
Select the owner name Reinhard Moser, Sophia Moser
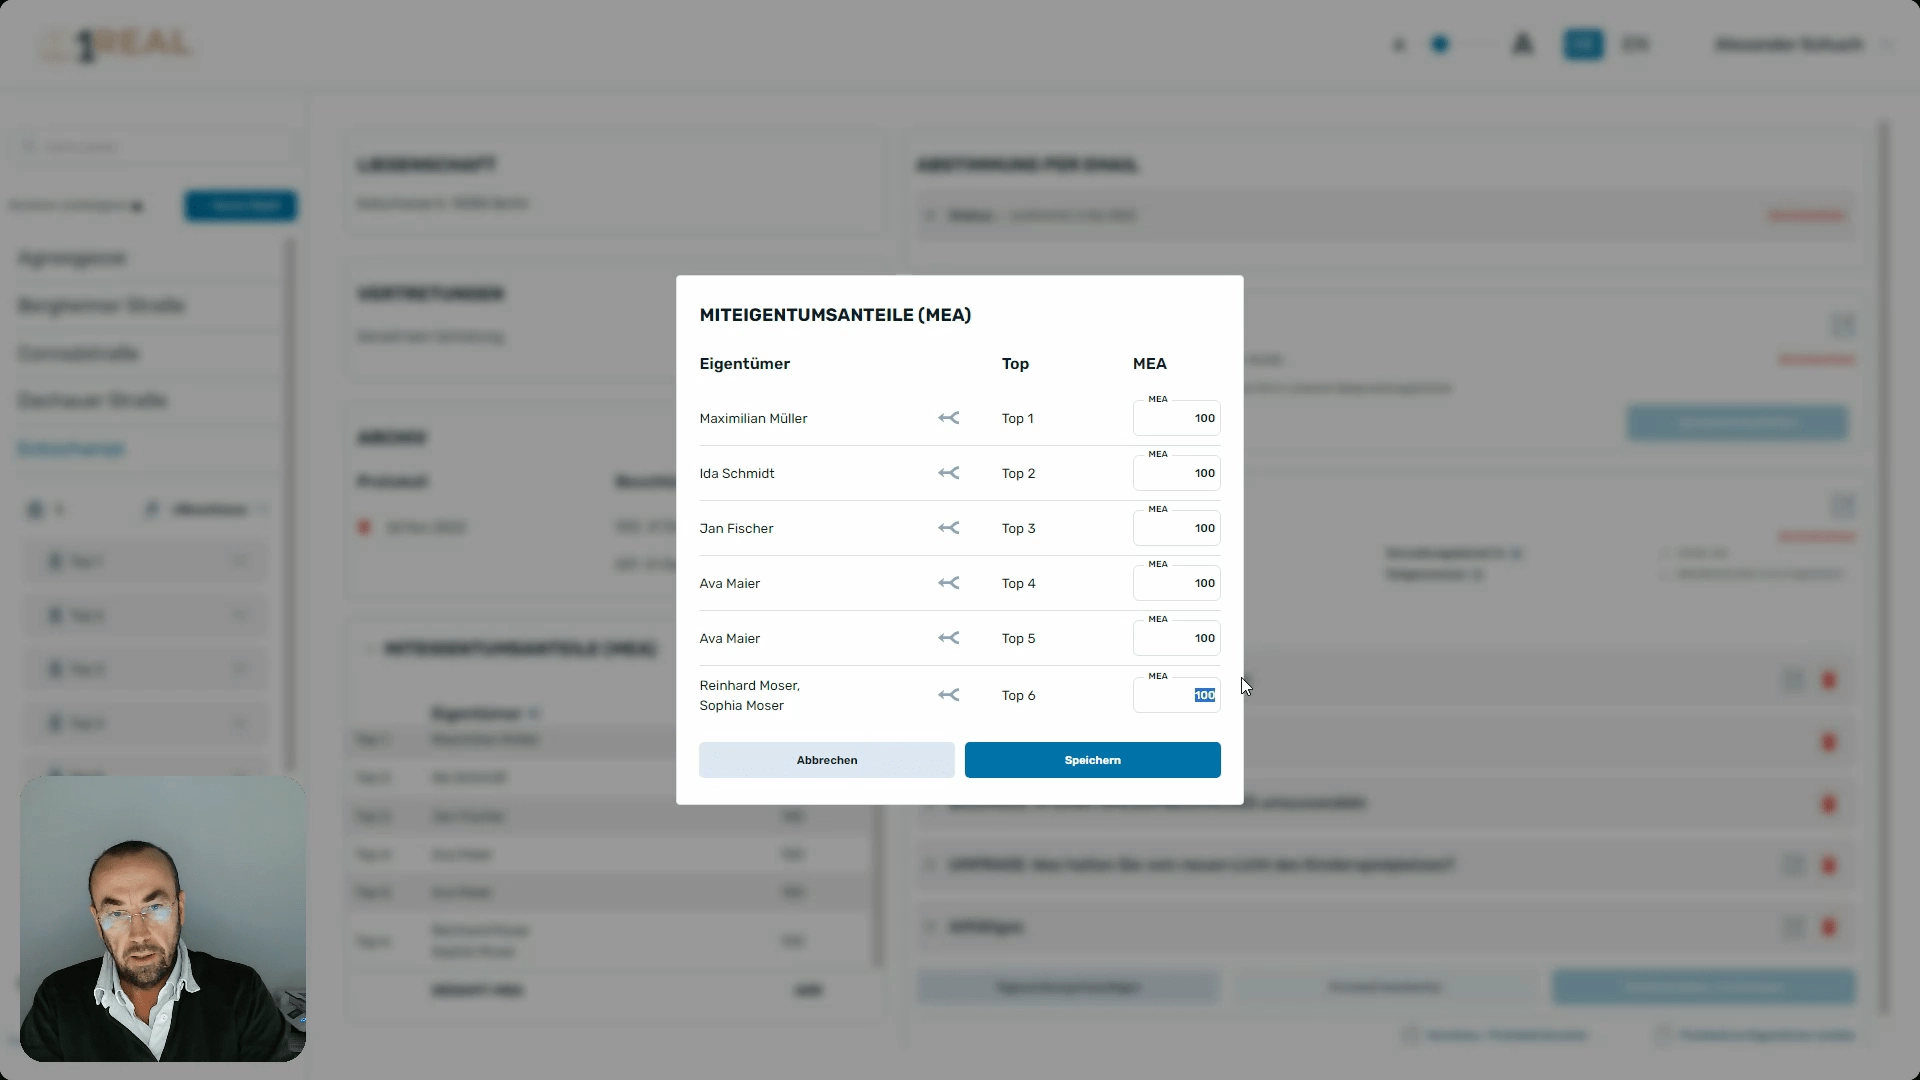pos(750,695)
